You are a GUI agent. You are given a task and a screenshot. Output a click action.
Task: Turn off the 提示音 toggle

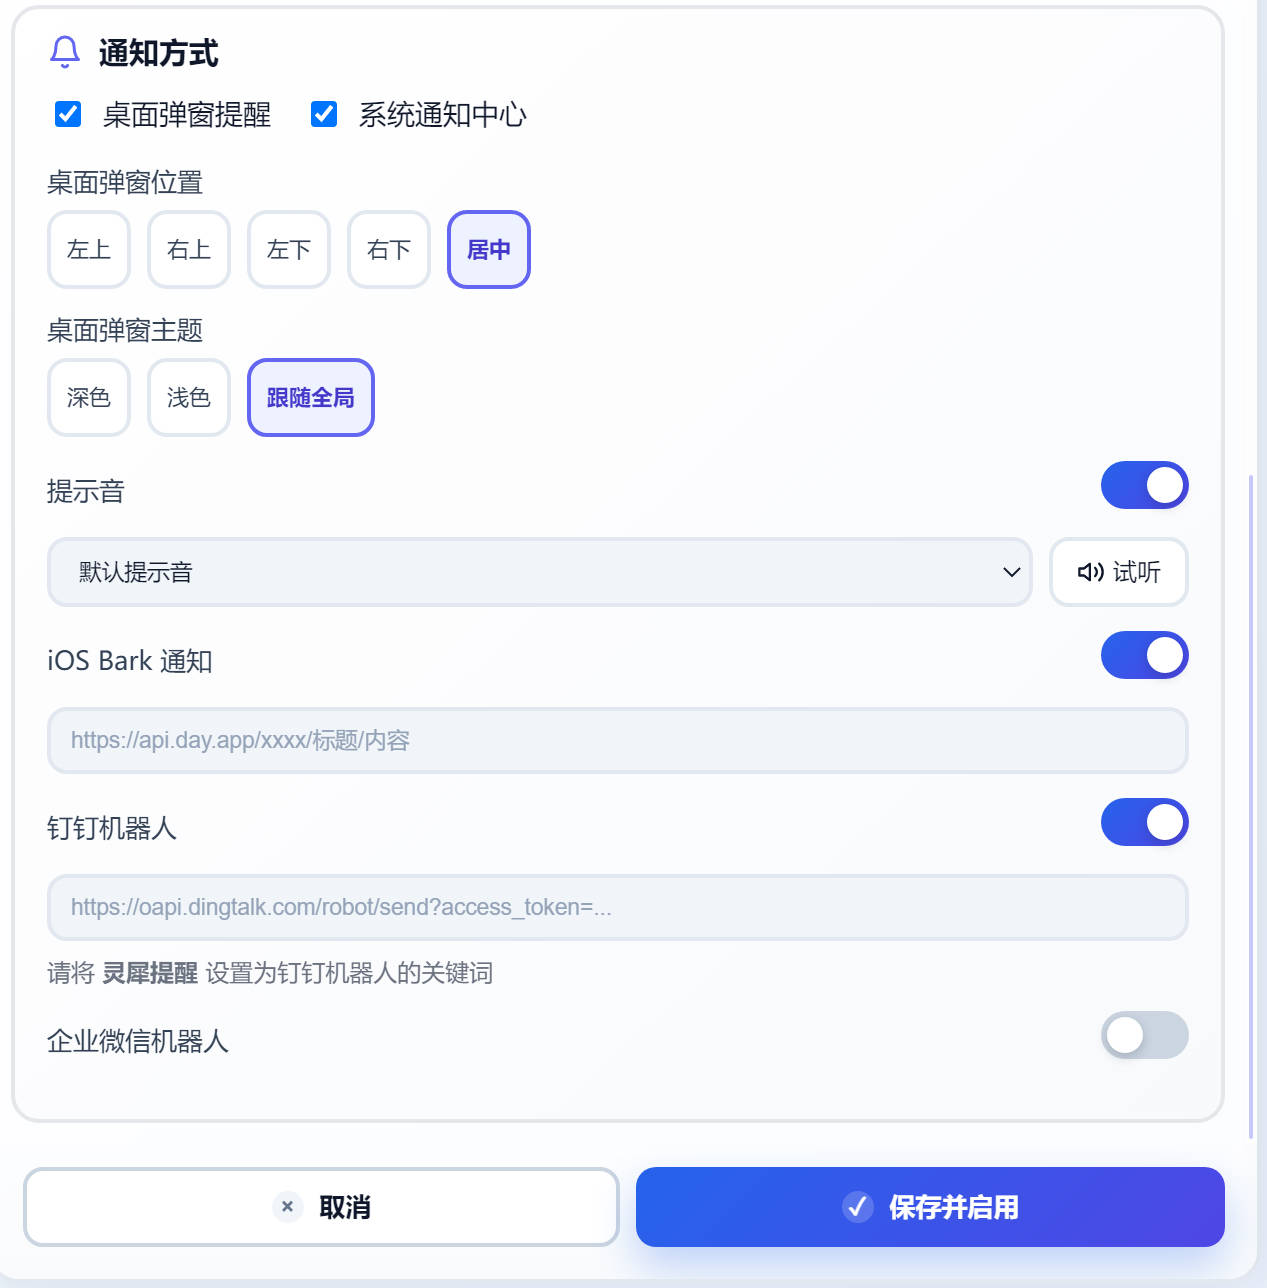[1144, 485]
